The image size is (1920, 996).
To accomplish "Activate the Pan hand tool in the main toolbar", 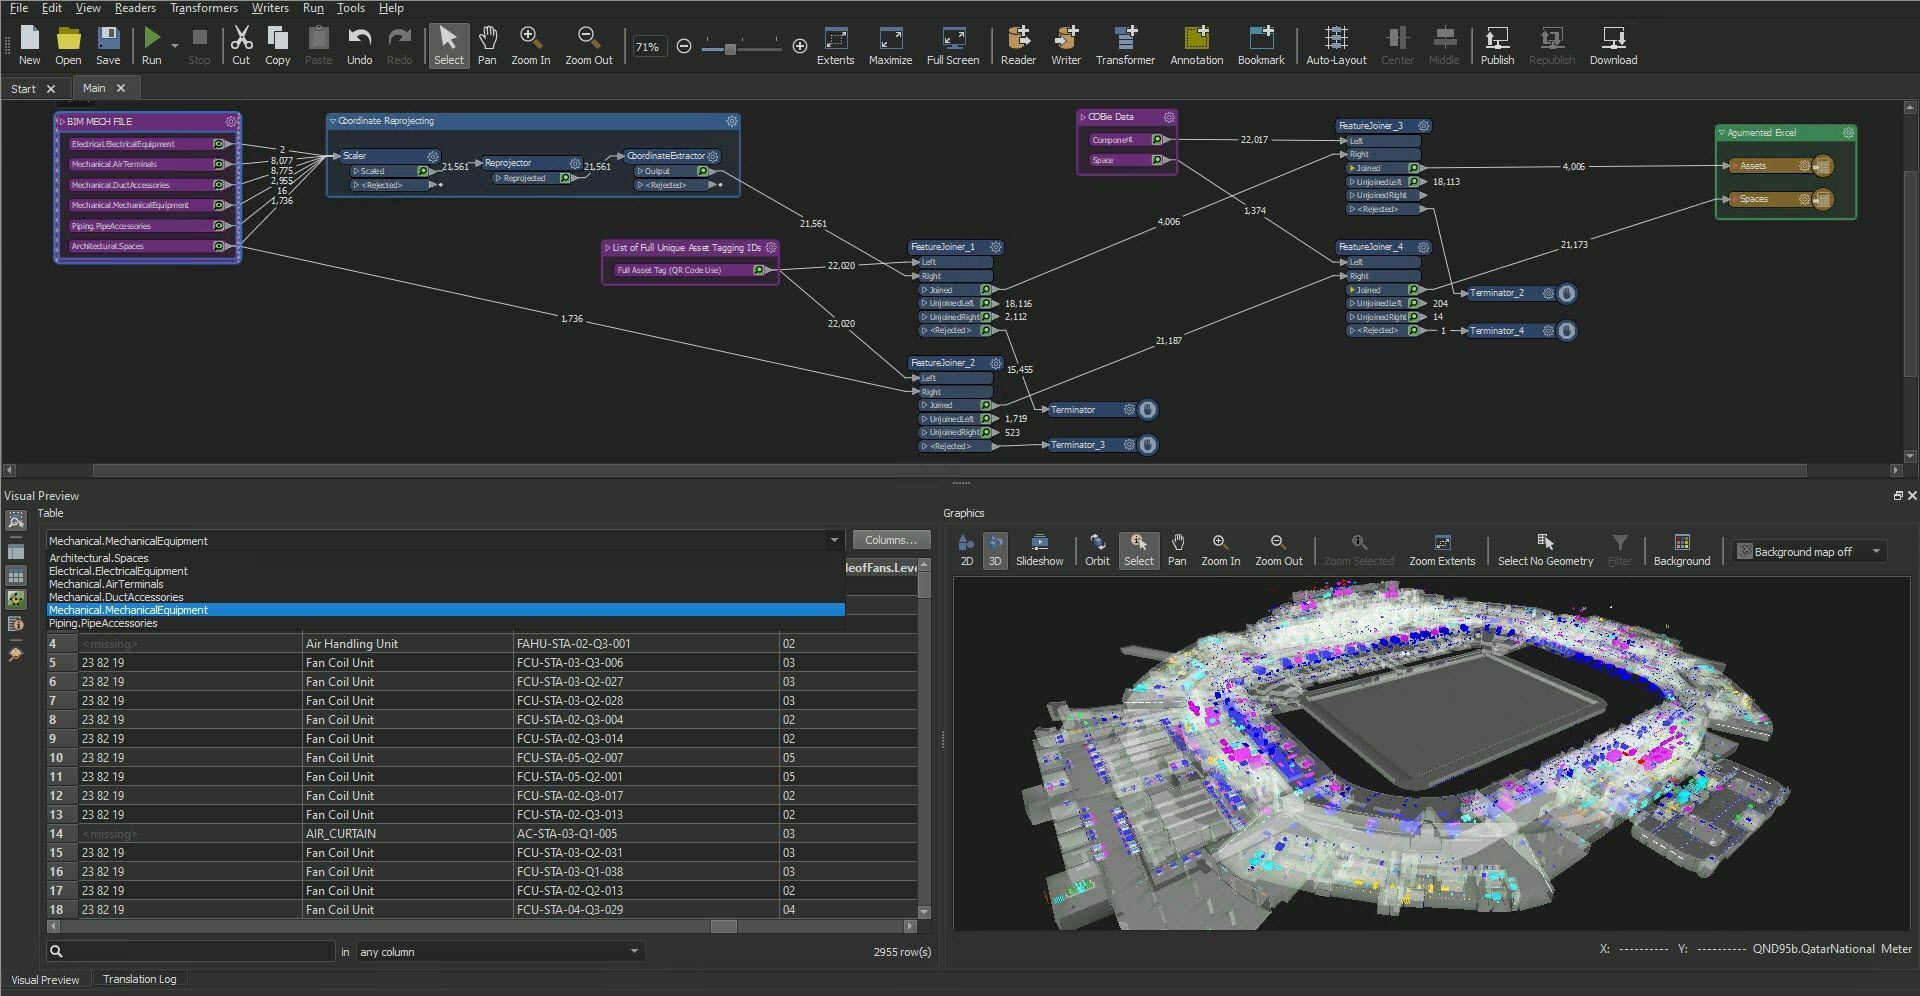I will [487, 45].
